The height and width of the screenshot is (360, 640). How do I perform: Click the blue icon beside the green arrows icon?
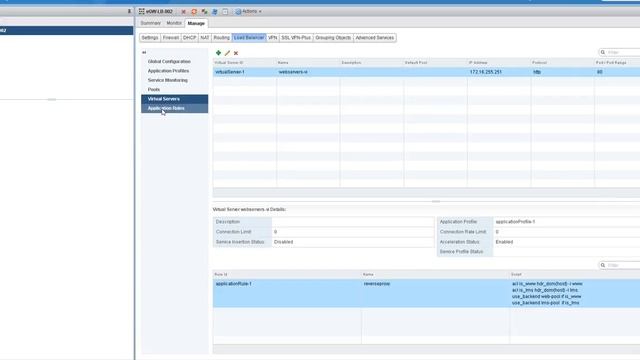pos(215,12)
